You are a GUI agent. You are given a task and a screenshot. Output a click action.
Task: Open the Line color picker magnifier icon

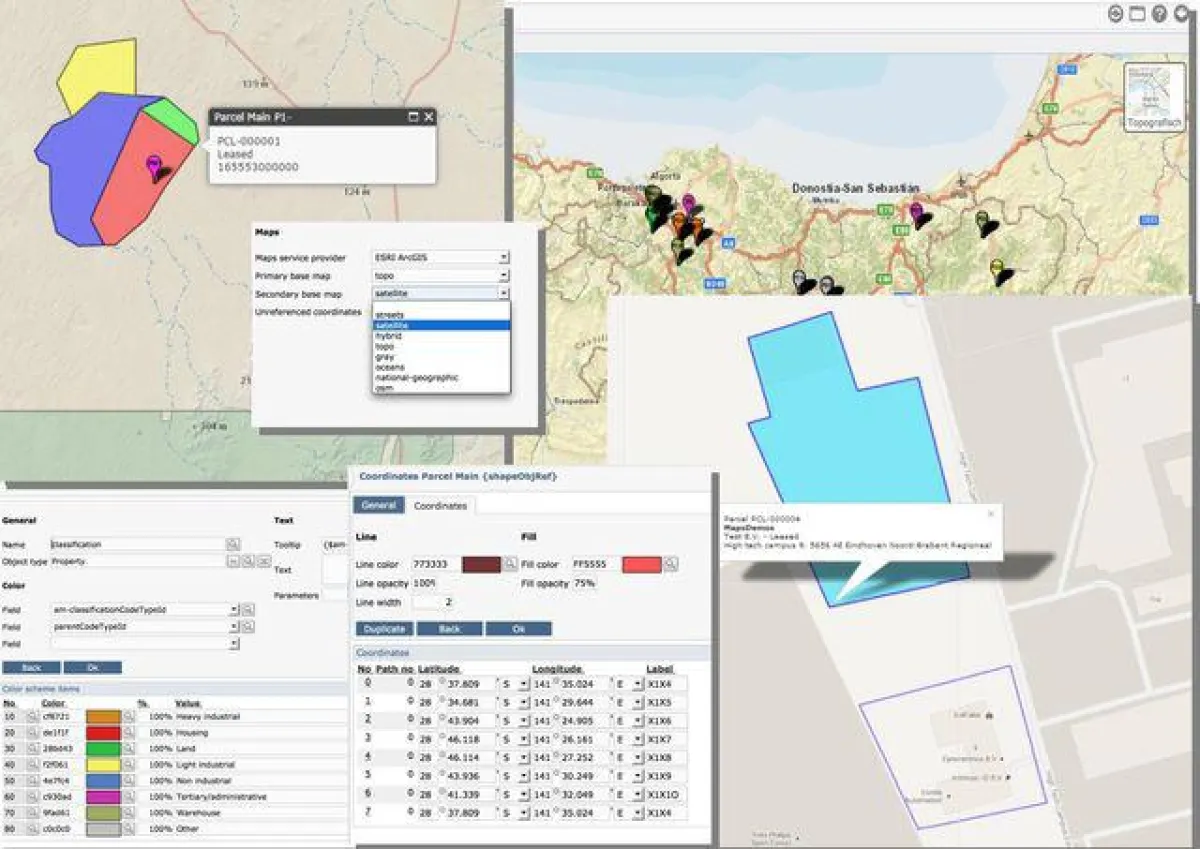point(511,564)
